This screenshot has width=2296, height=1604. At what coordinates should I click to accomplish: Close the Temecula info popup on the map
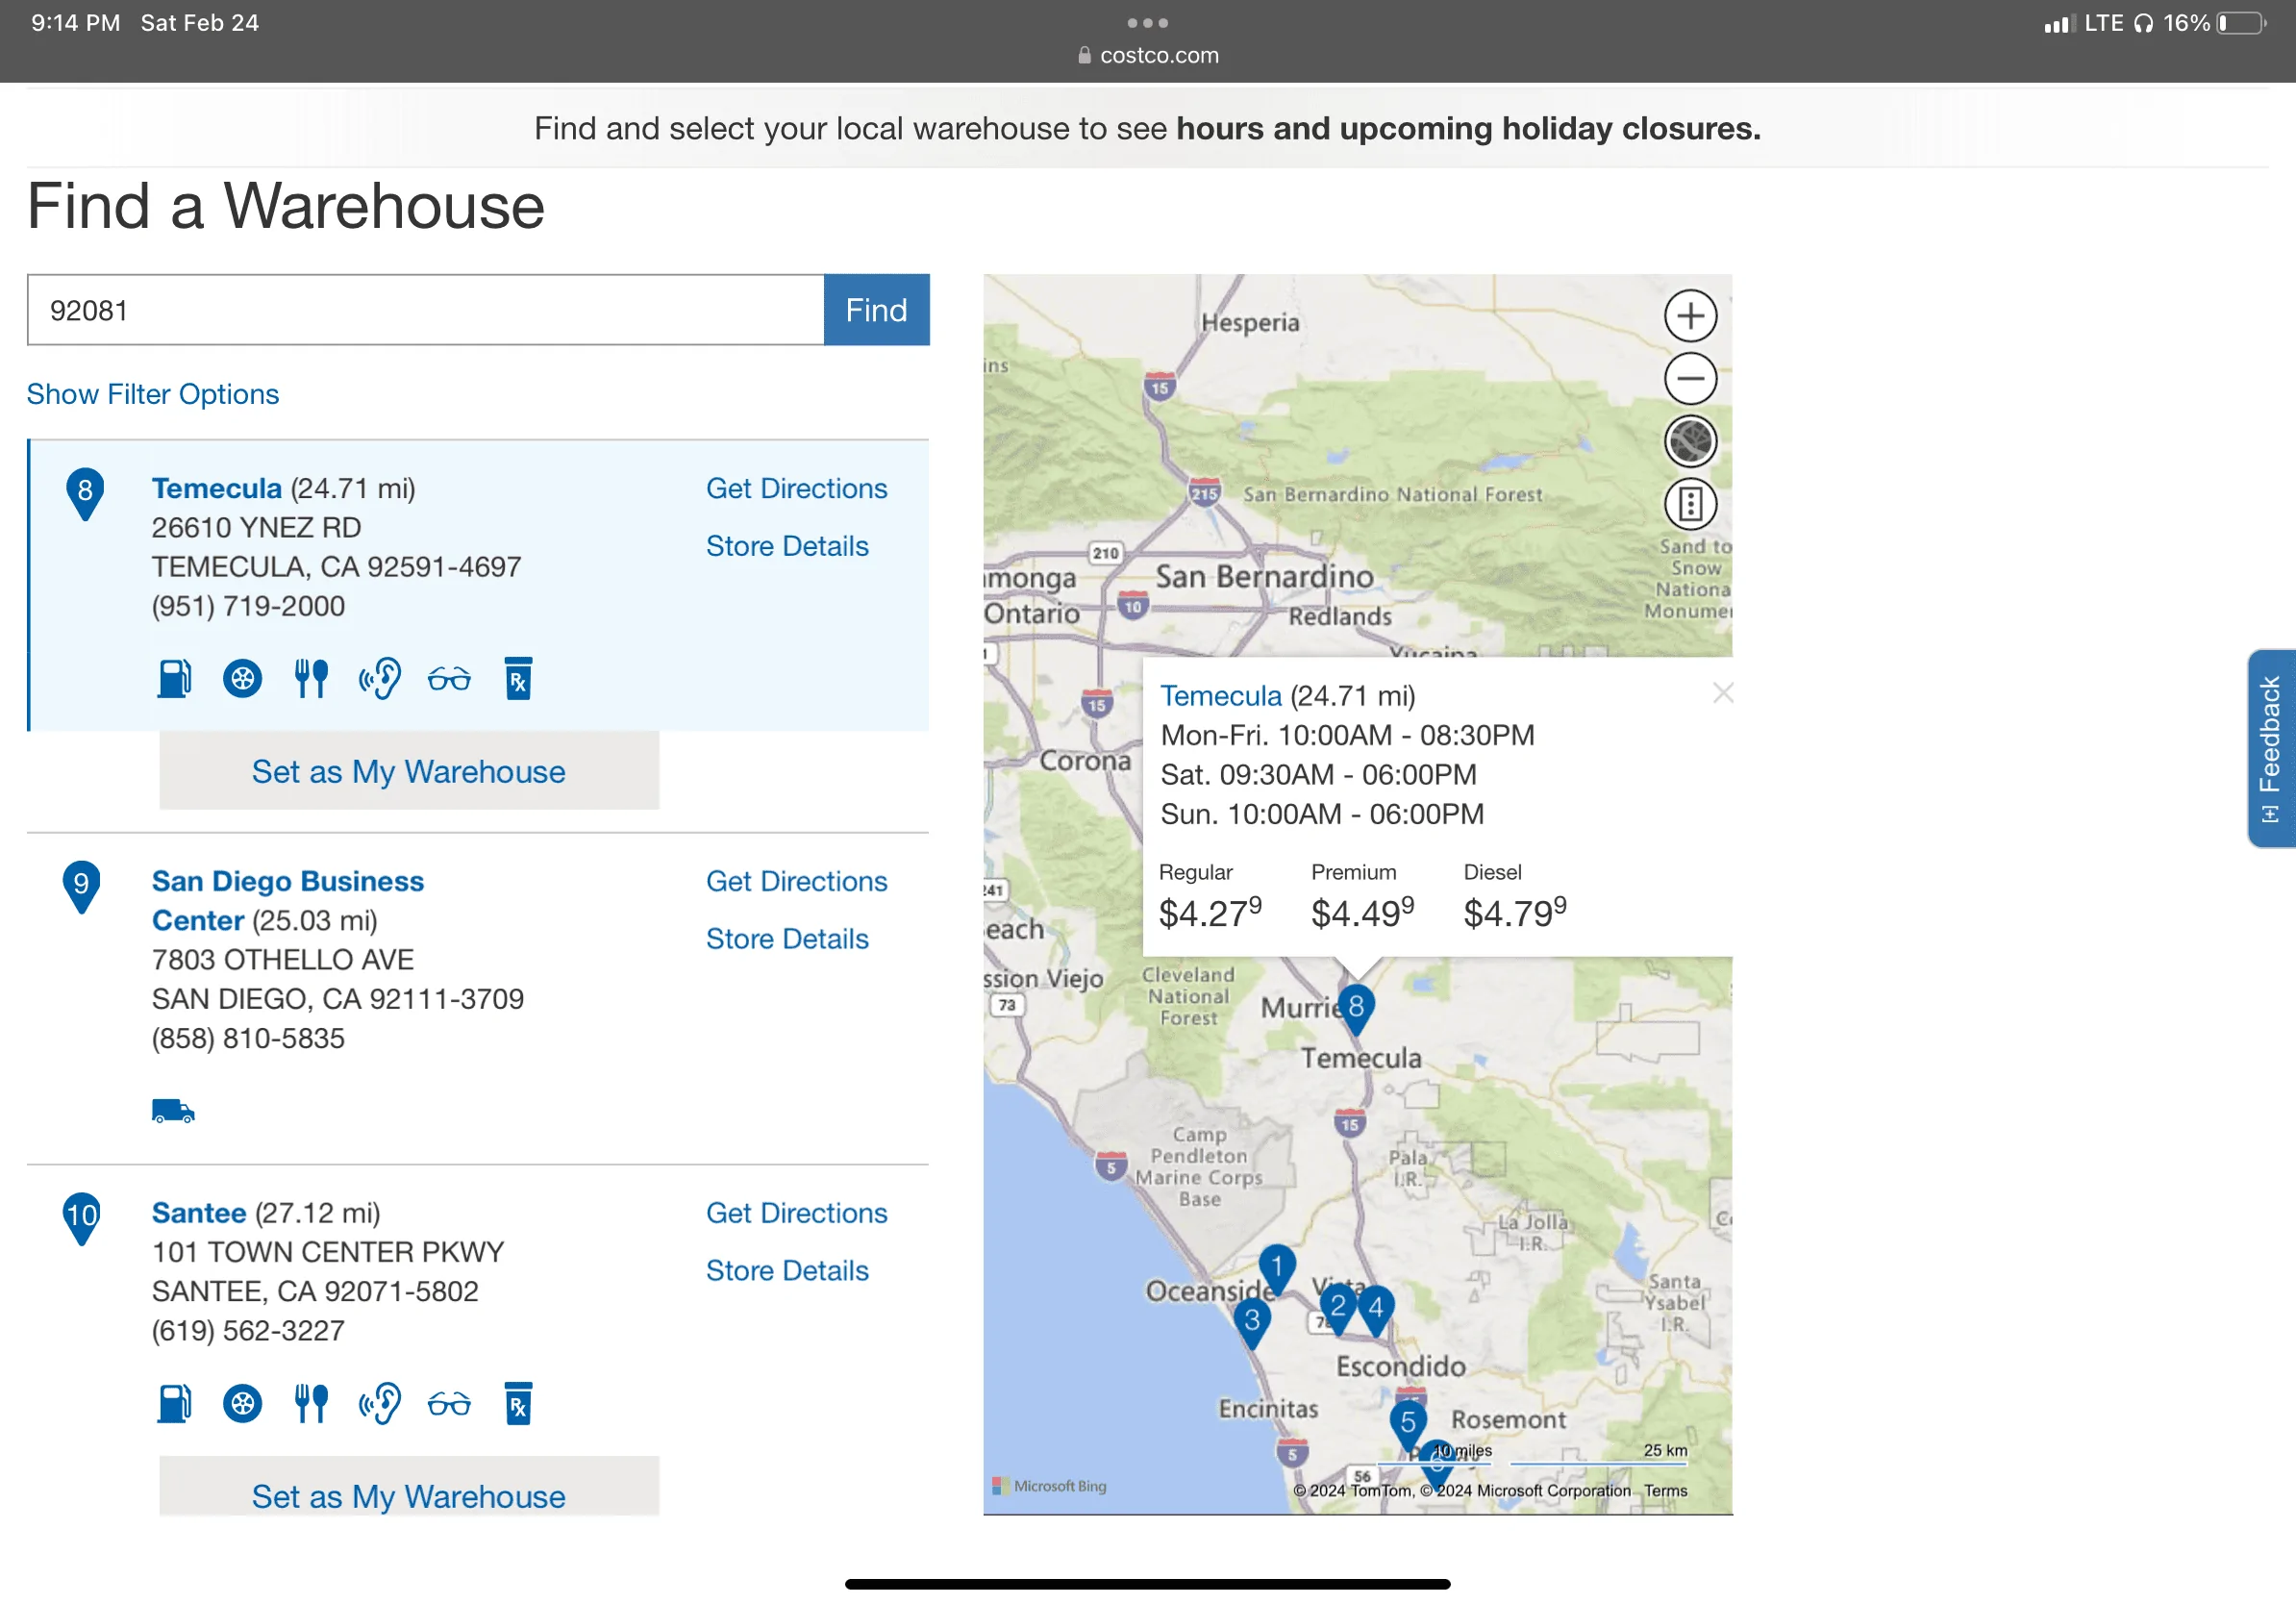coord(1722,693)
